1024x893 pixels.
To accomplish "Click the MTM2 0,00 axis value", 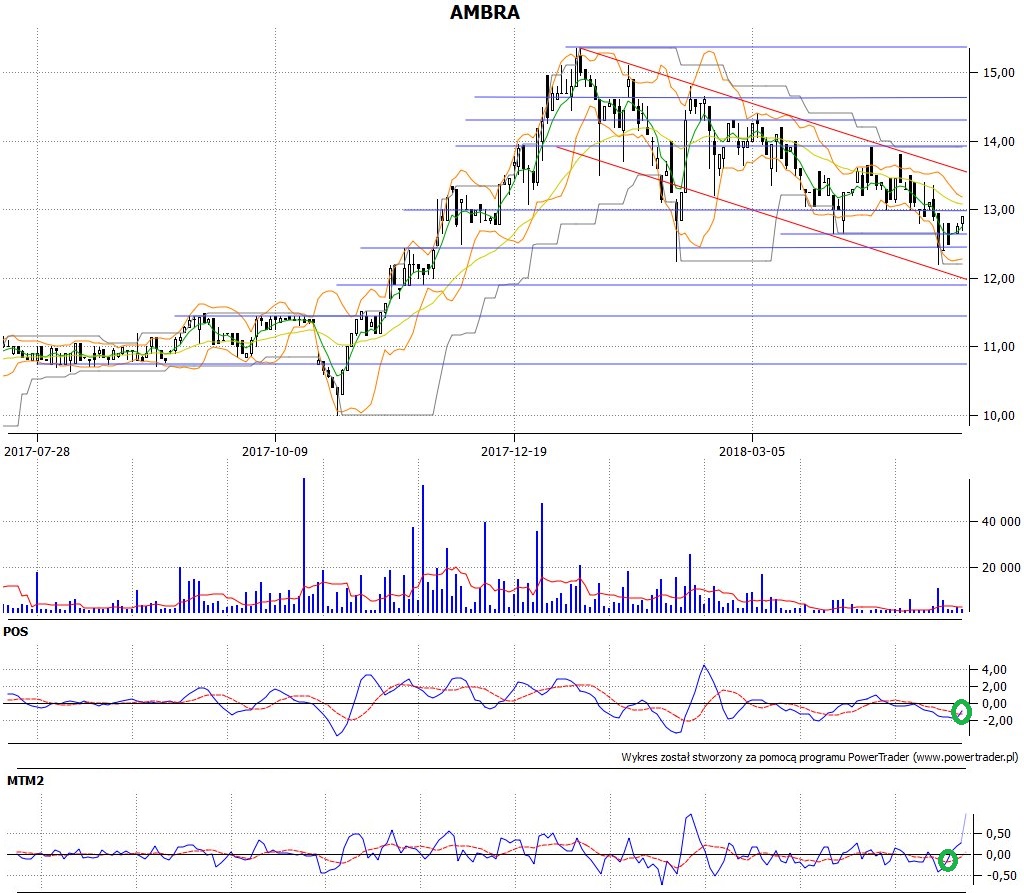I will click(x=999, y=854).
